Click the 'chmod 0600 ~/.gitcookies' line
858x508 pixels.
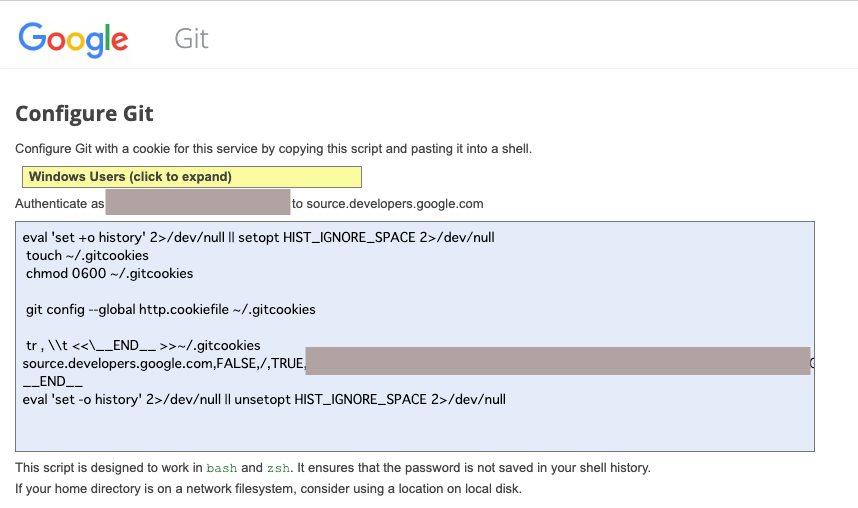point(109,273)
